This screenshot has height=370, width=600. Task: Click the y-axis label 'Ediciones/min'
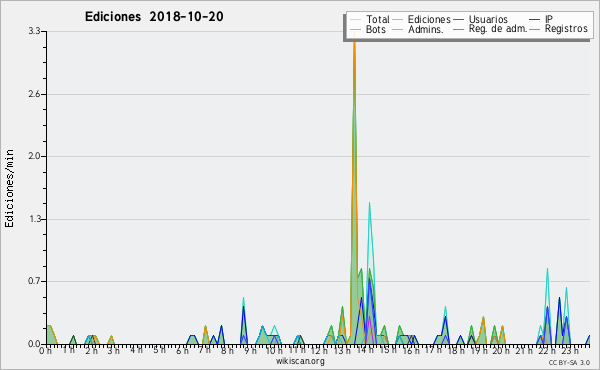(9, 188)
